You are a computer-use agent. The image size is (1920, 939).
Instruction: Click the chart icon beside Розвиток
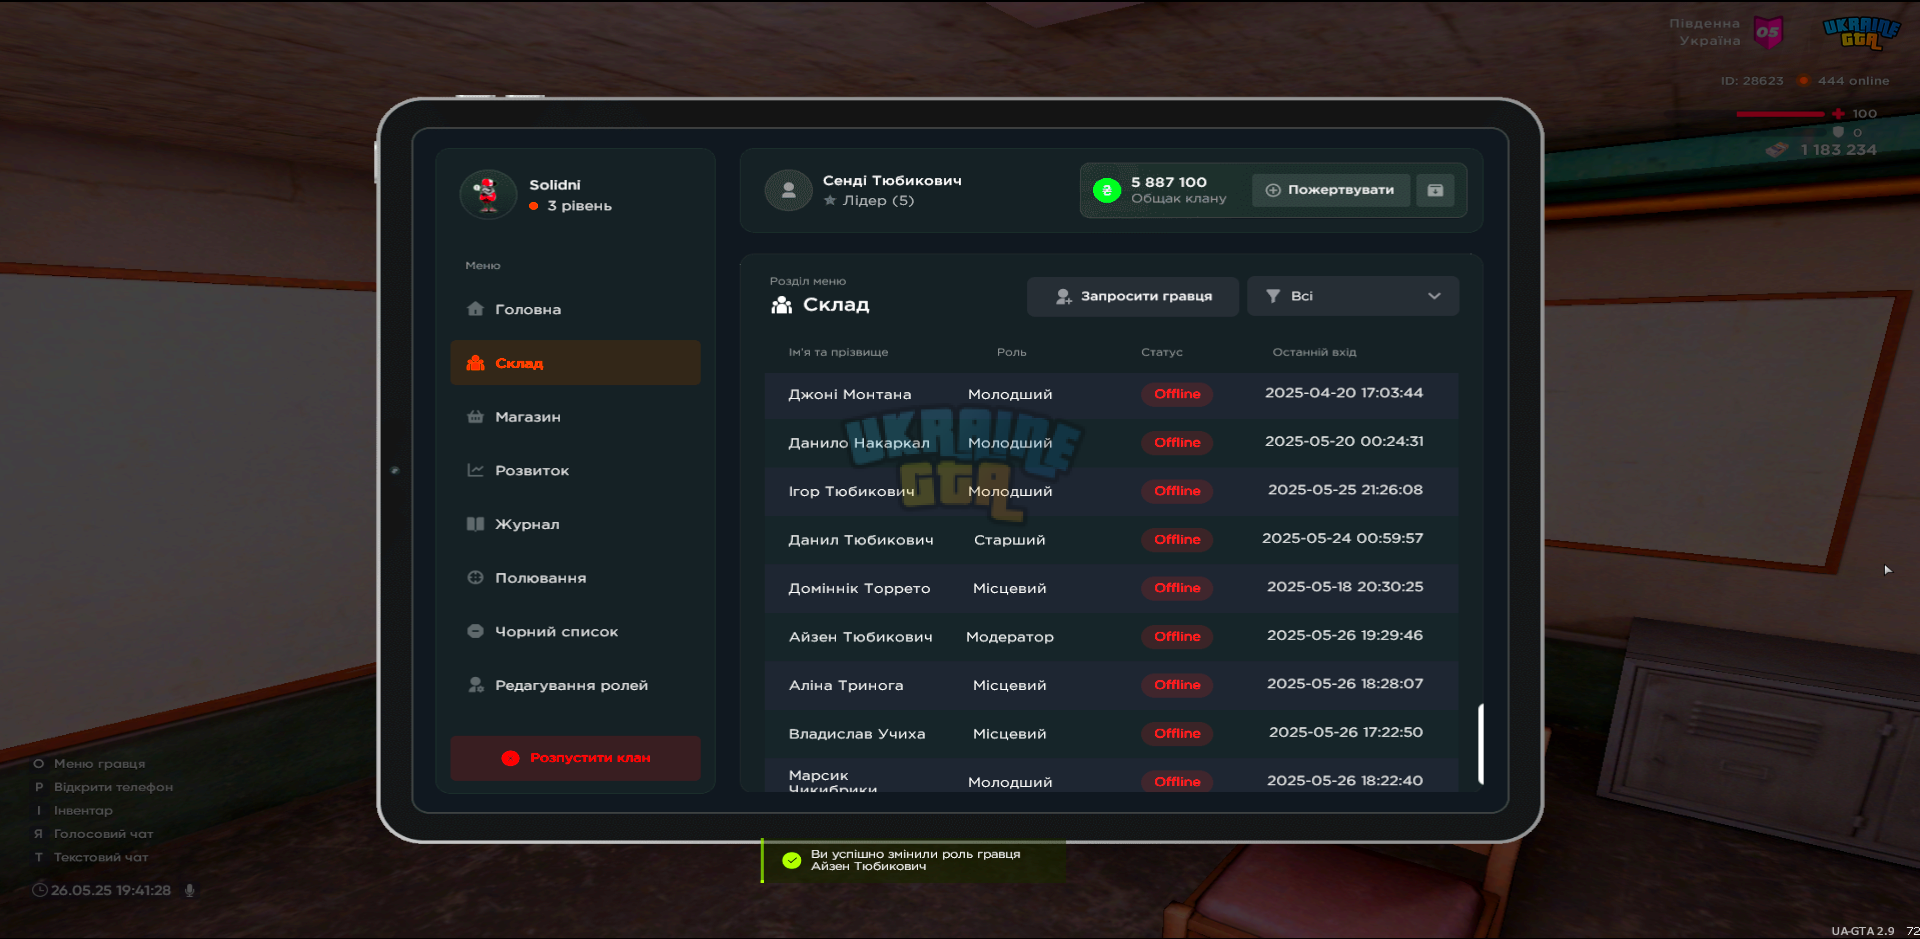(x=476, y=470)
